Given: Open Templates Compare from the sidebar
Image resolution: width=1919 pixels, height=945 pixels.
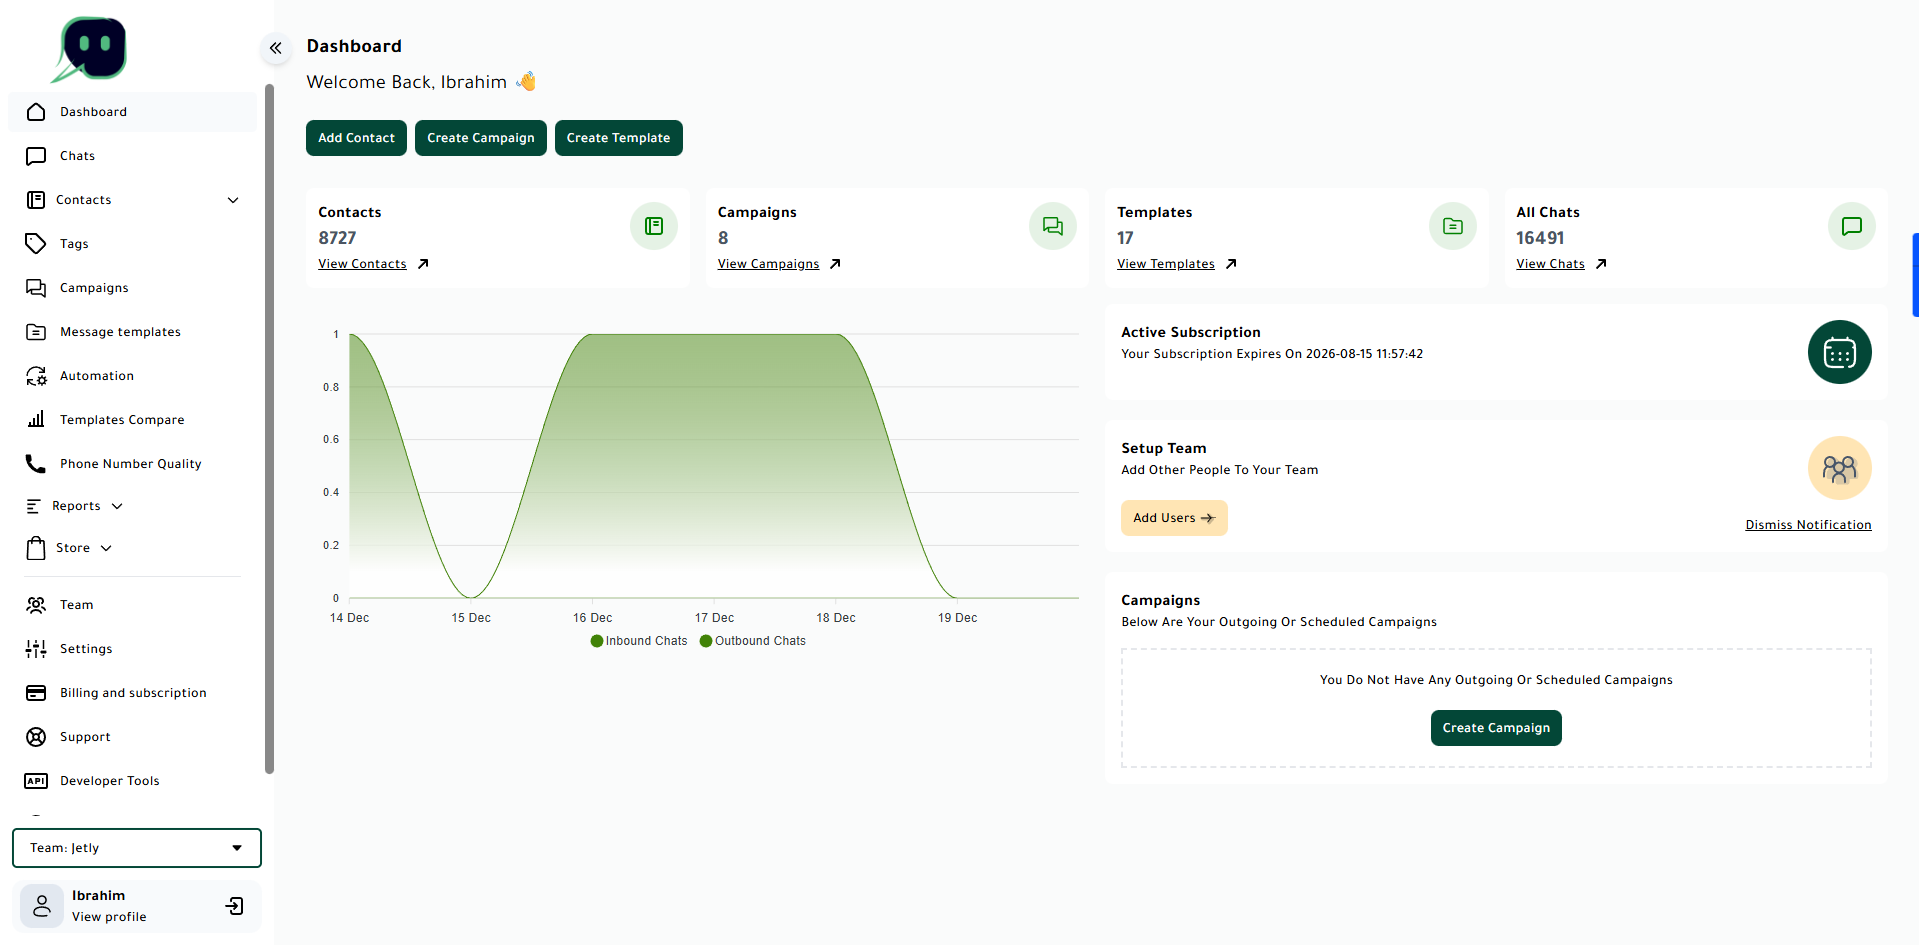Looking at the screenshot, I should click(121, 419).
